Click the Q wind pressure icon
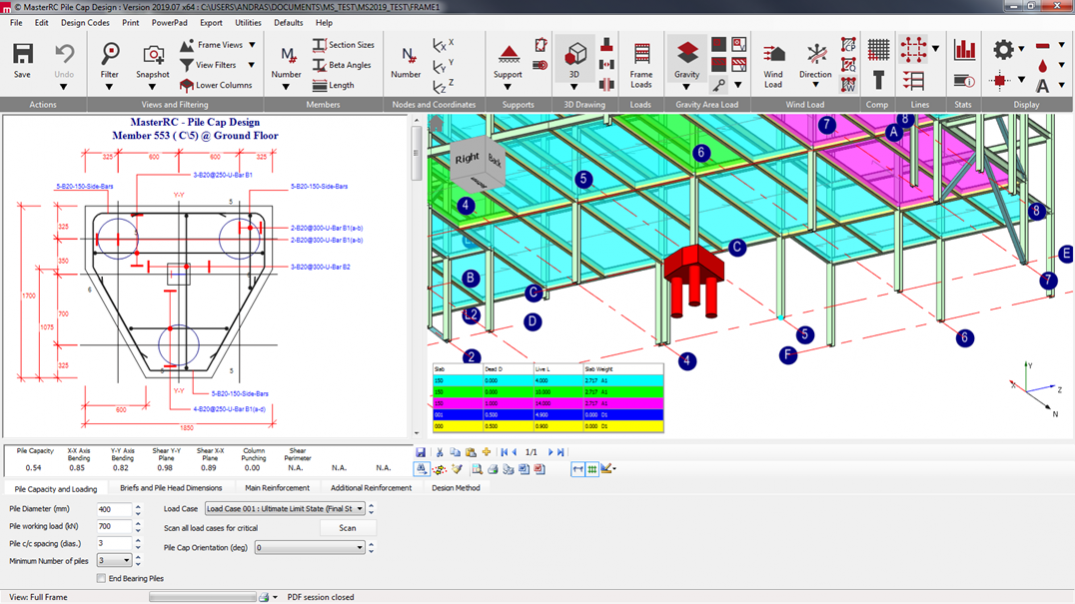This screenshot has height=604, width=1075. [849, 66]
